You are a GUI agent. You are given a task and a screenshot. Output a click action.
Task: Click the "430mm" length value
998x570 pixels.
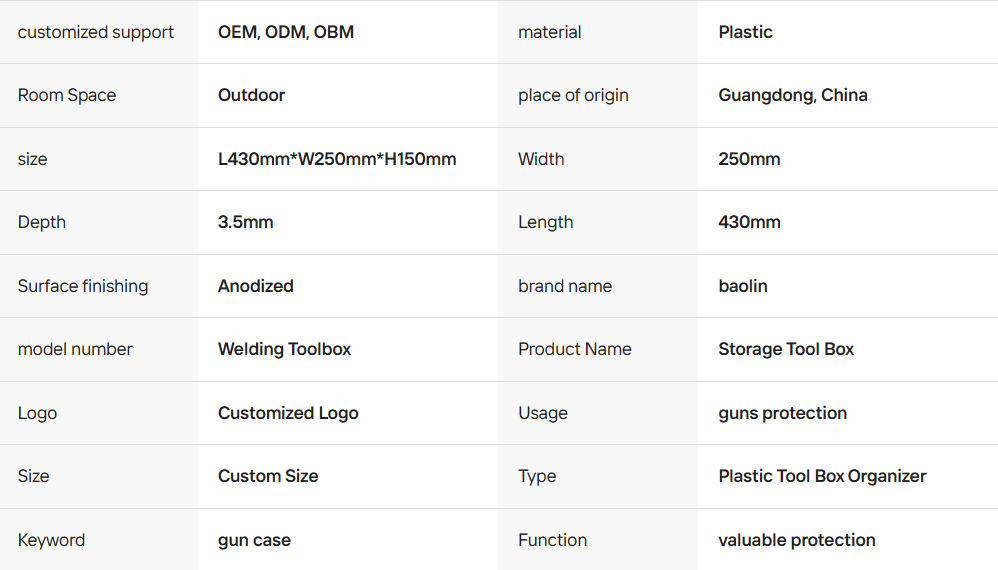[749, 222]
